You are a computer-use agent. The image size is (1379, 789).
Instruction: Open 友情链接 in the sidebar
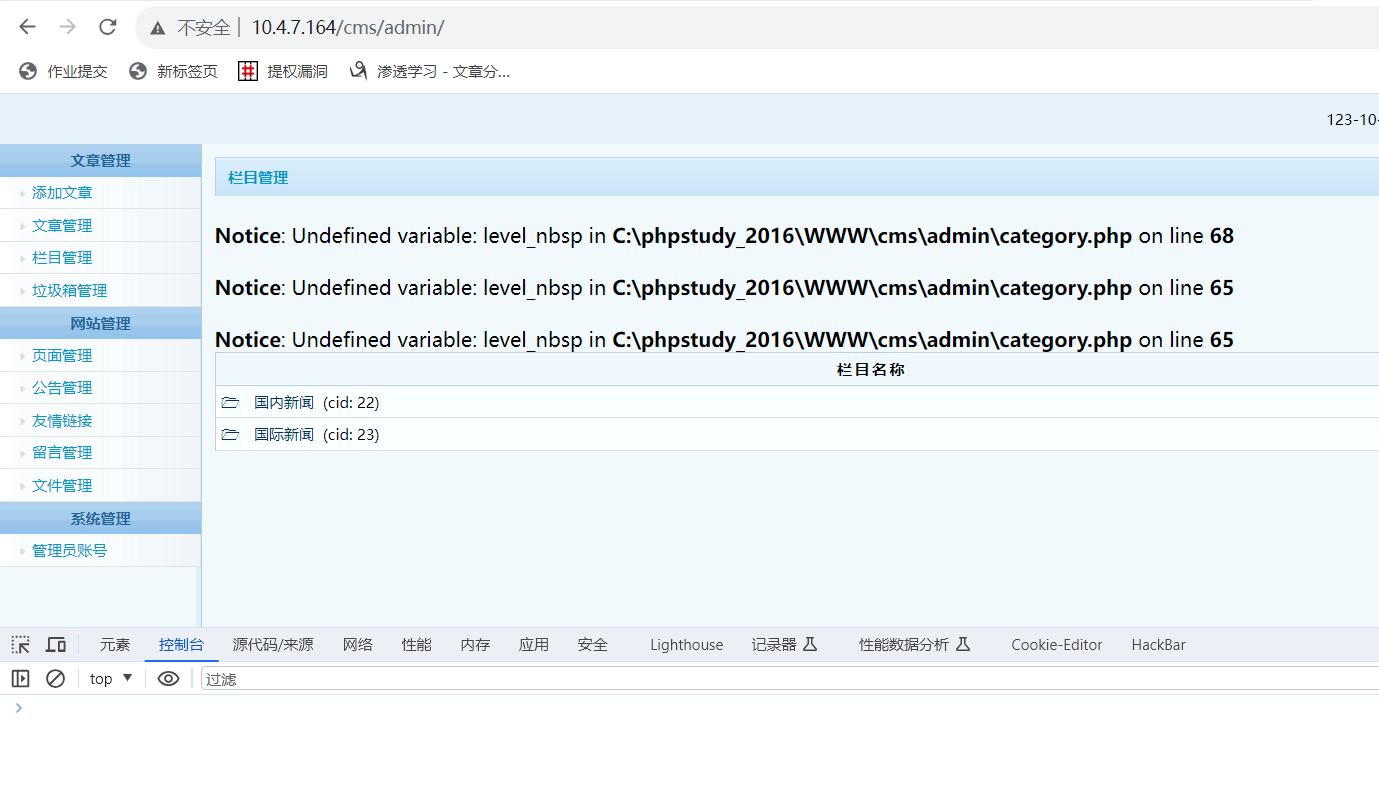pyautogui.click(x=62, y=421)
